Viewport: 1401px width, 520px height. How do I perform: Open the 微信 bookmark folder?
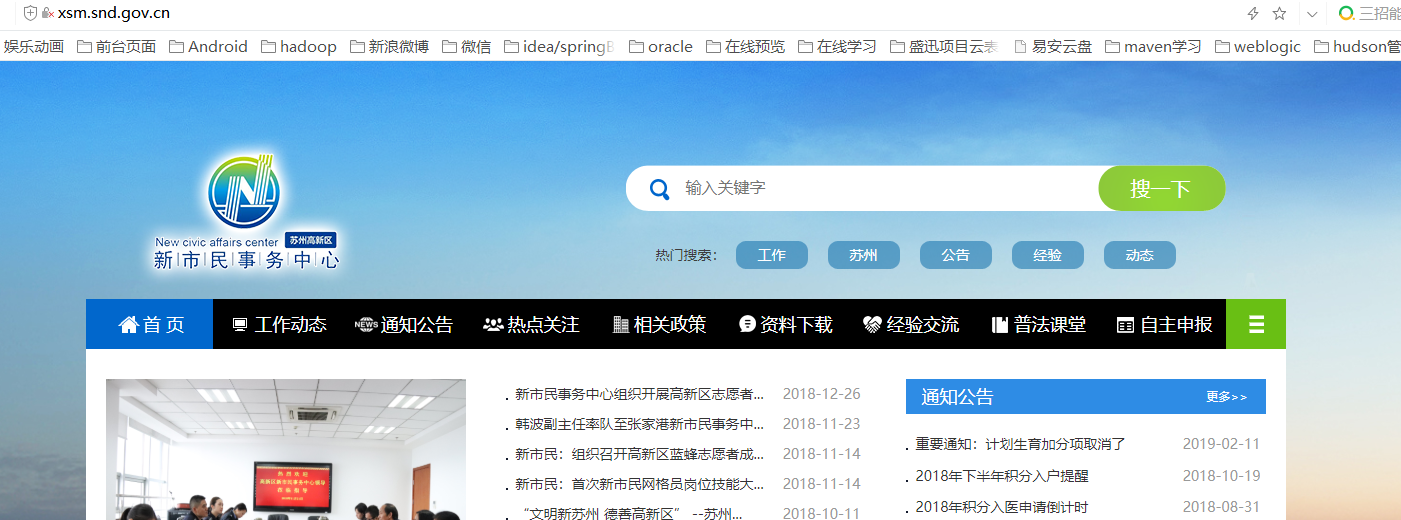tap(466, 46)
